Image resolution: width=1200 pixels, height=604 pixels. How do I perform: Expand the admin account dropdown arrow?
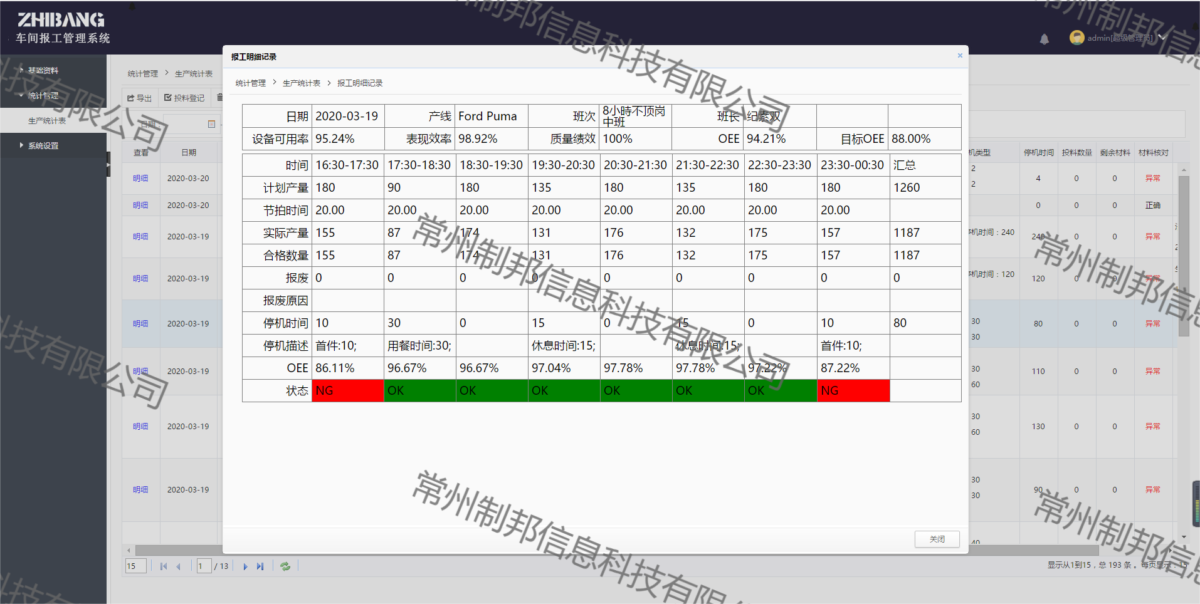click(x=1163, y=38)
